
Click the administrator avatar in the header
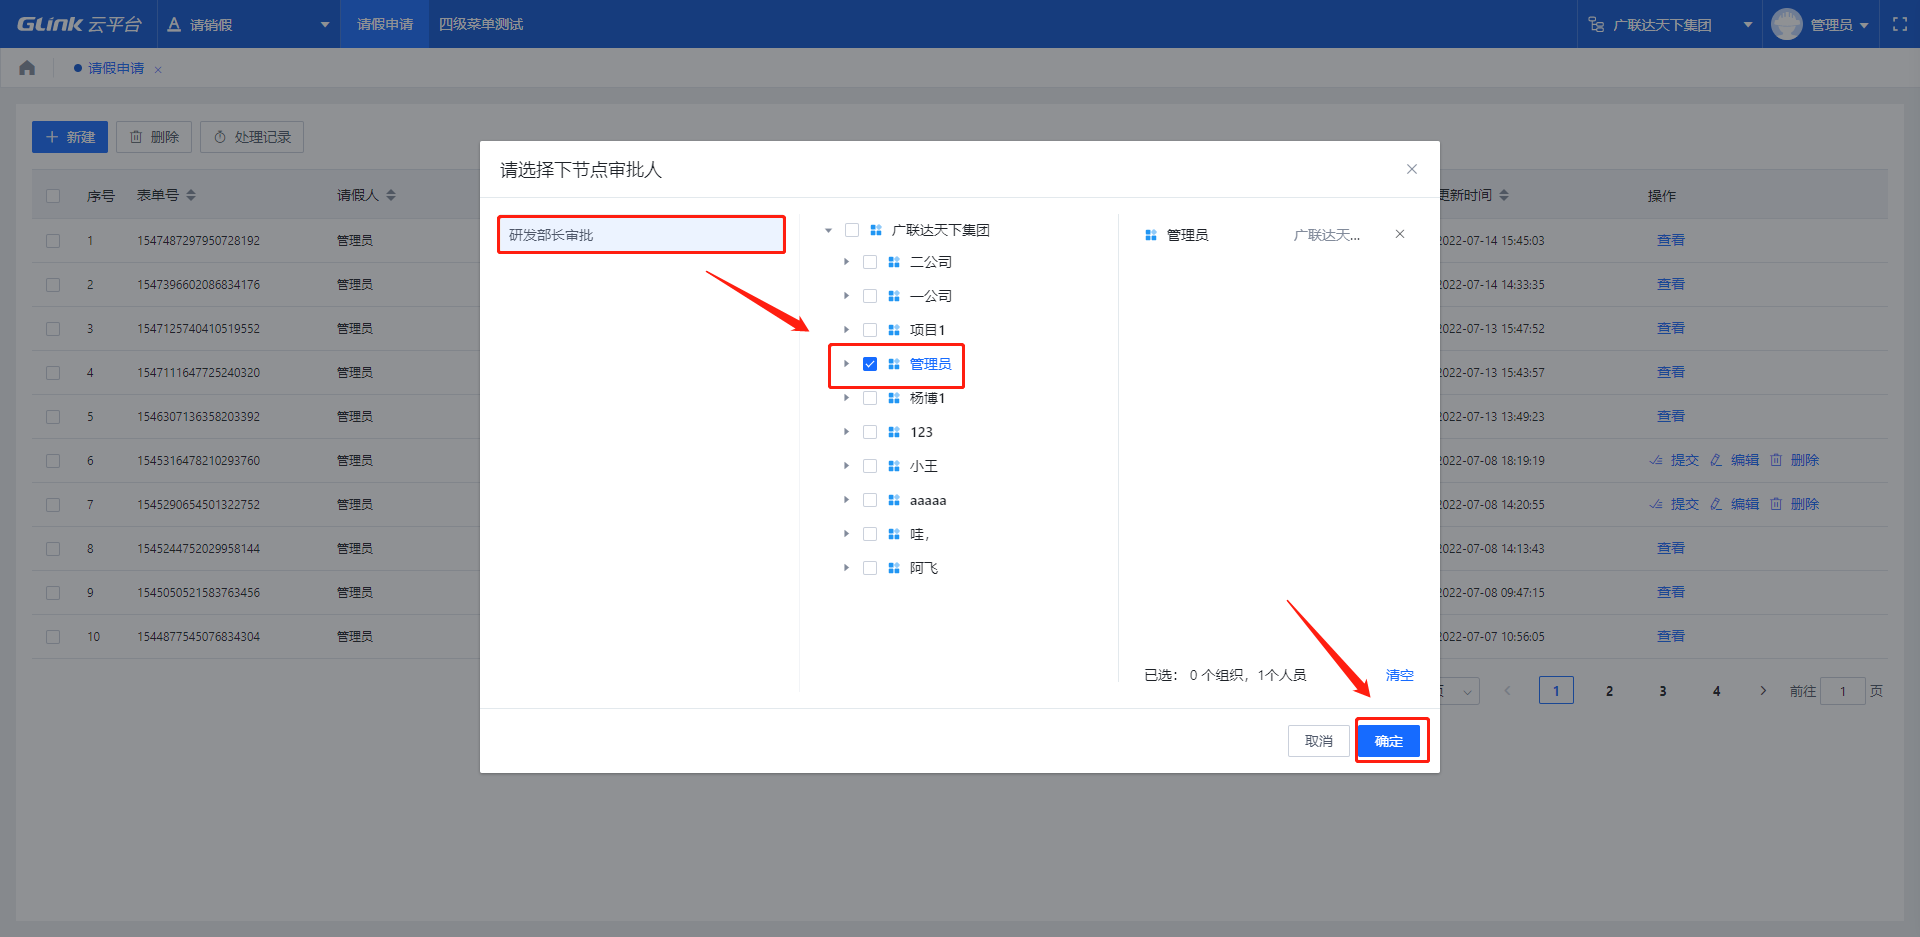1786,24
